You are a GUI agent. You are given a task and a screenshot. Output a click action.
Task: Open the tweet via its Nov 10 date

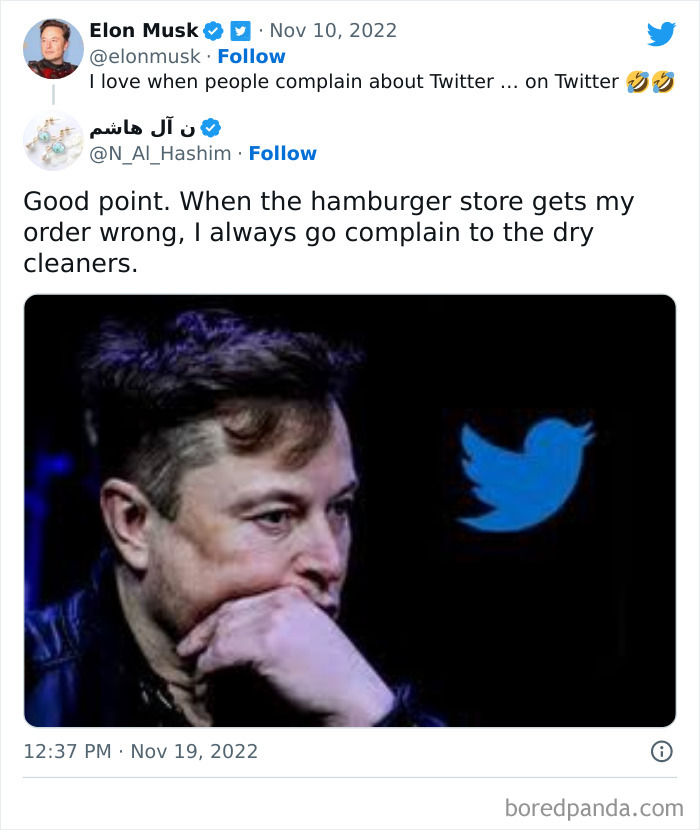coord(337,30)
